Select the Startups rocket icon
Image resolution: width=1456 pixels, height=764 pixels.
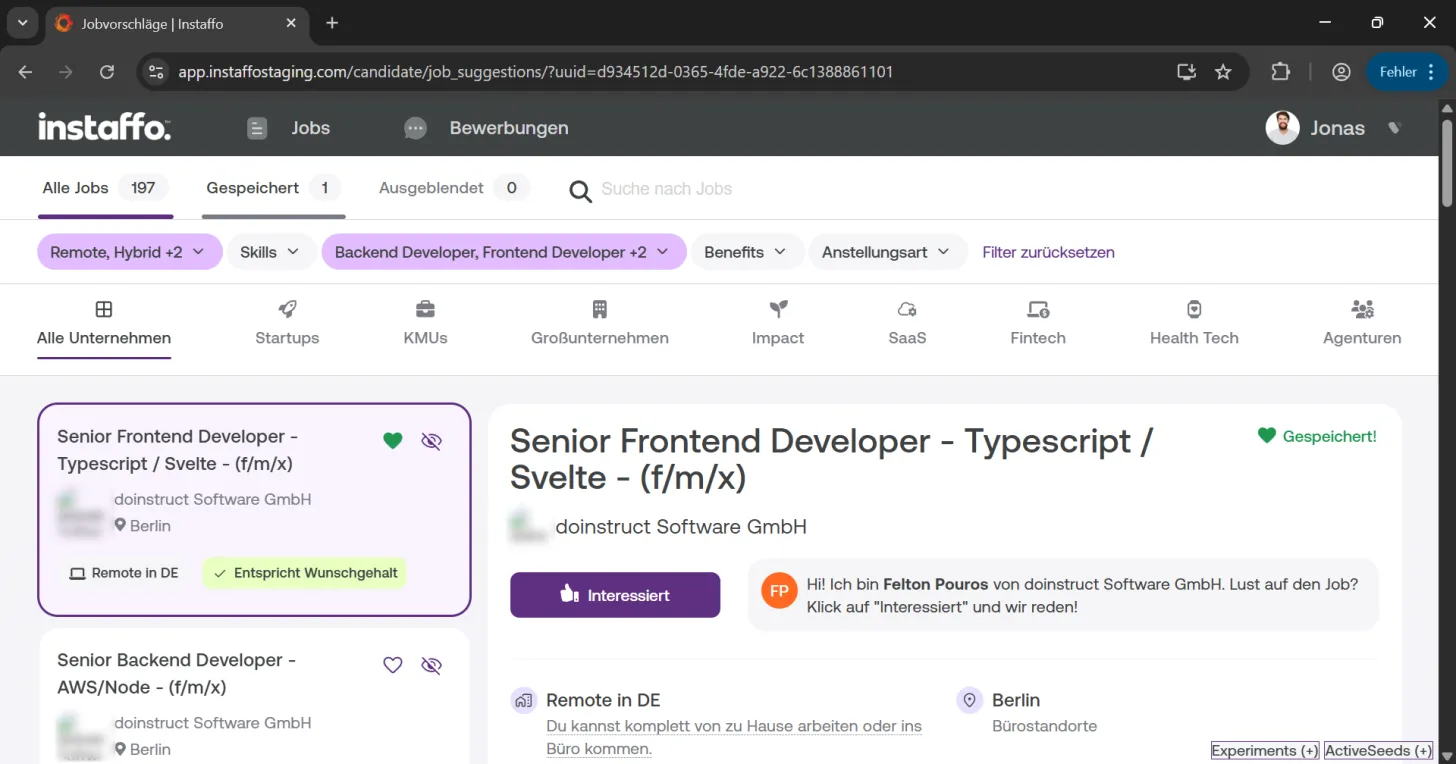pos(287,309)
